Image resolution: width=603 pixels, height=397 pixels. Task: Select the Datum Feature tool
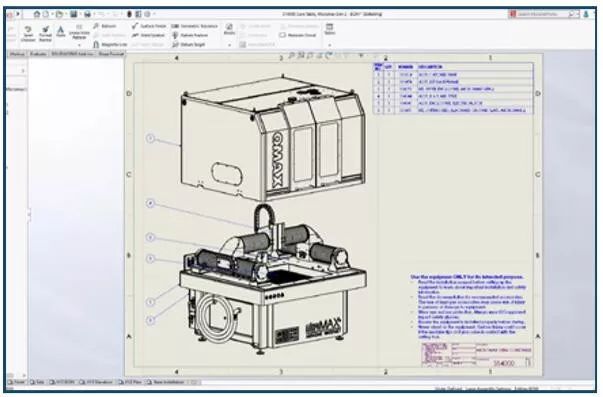pyautogui.click(x=190, y=35)
